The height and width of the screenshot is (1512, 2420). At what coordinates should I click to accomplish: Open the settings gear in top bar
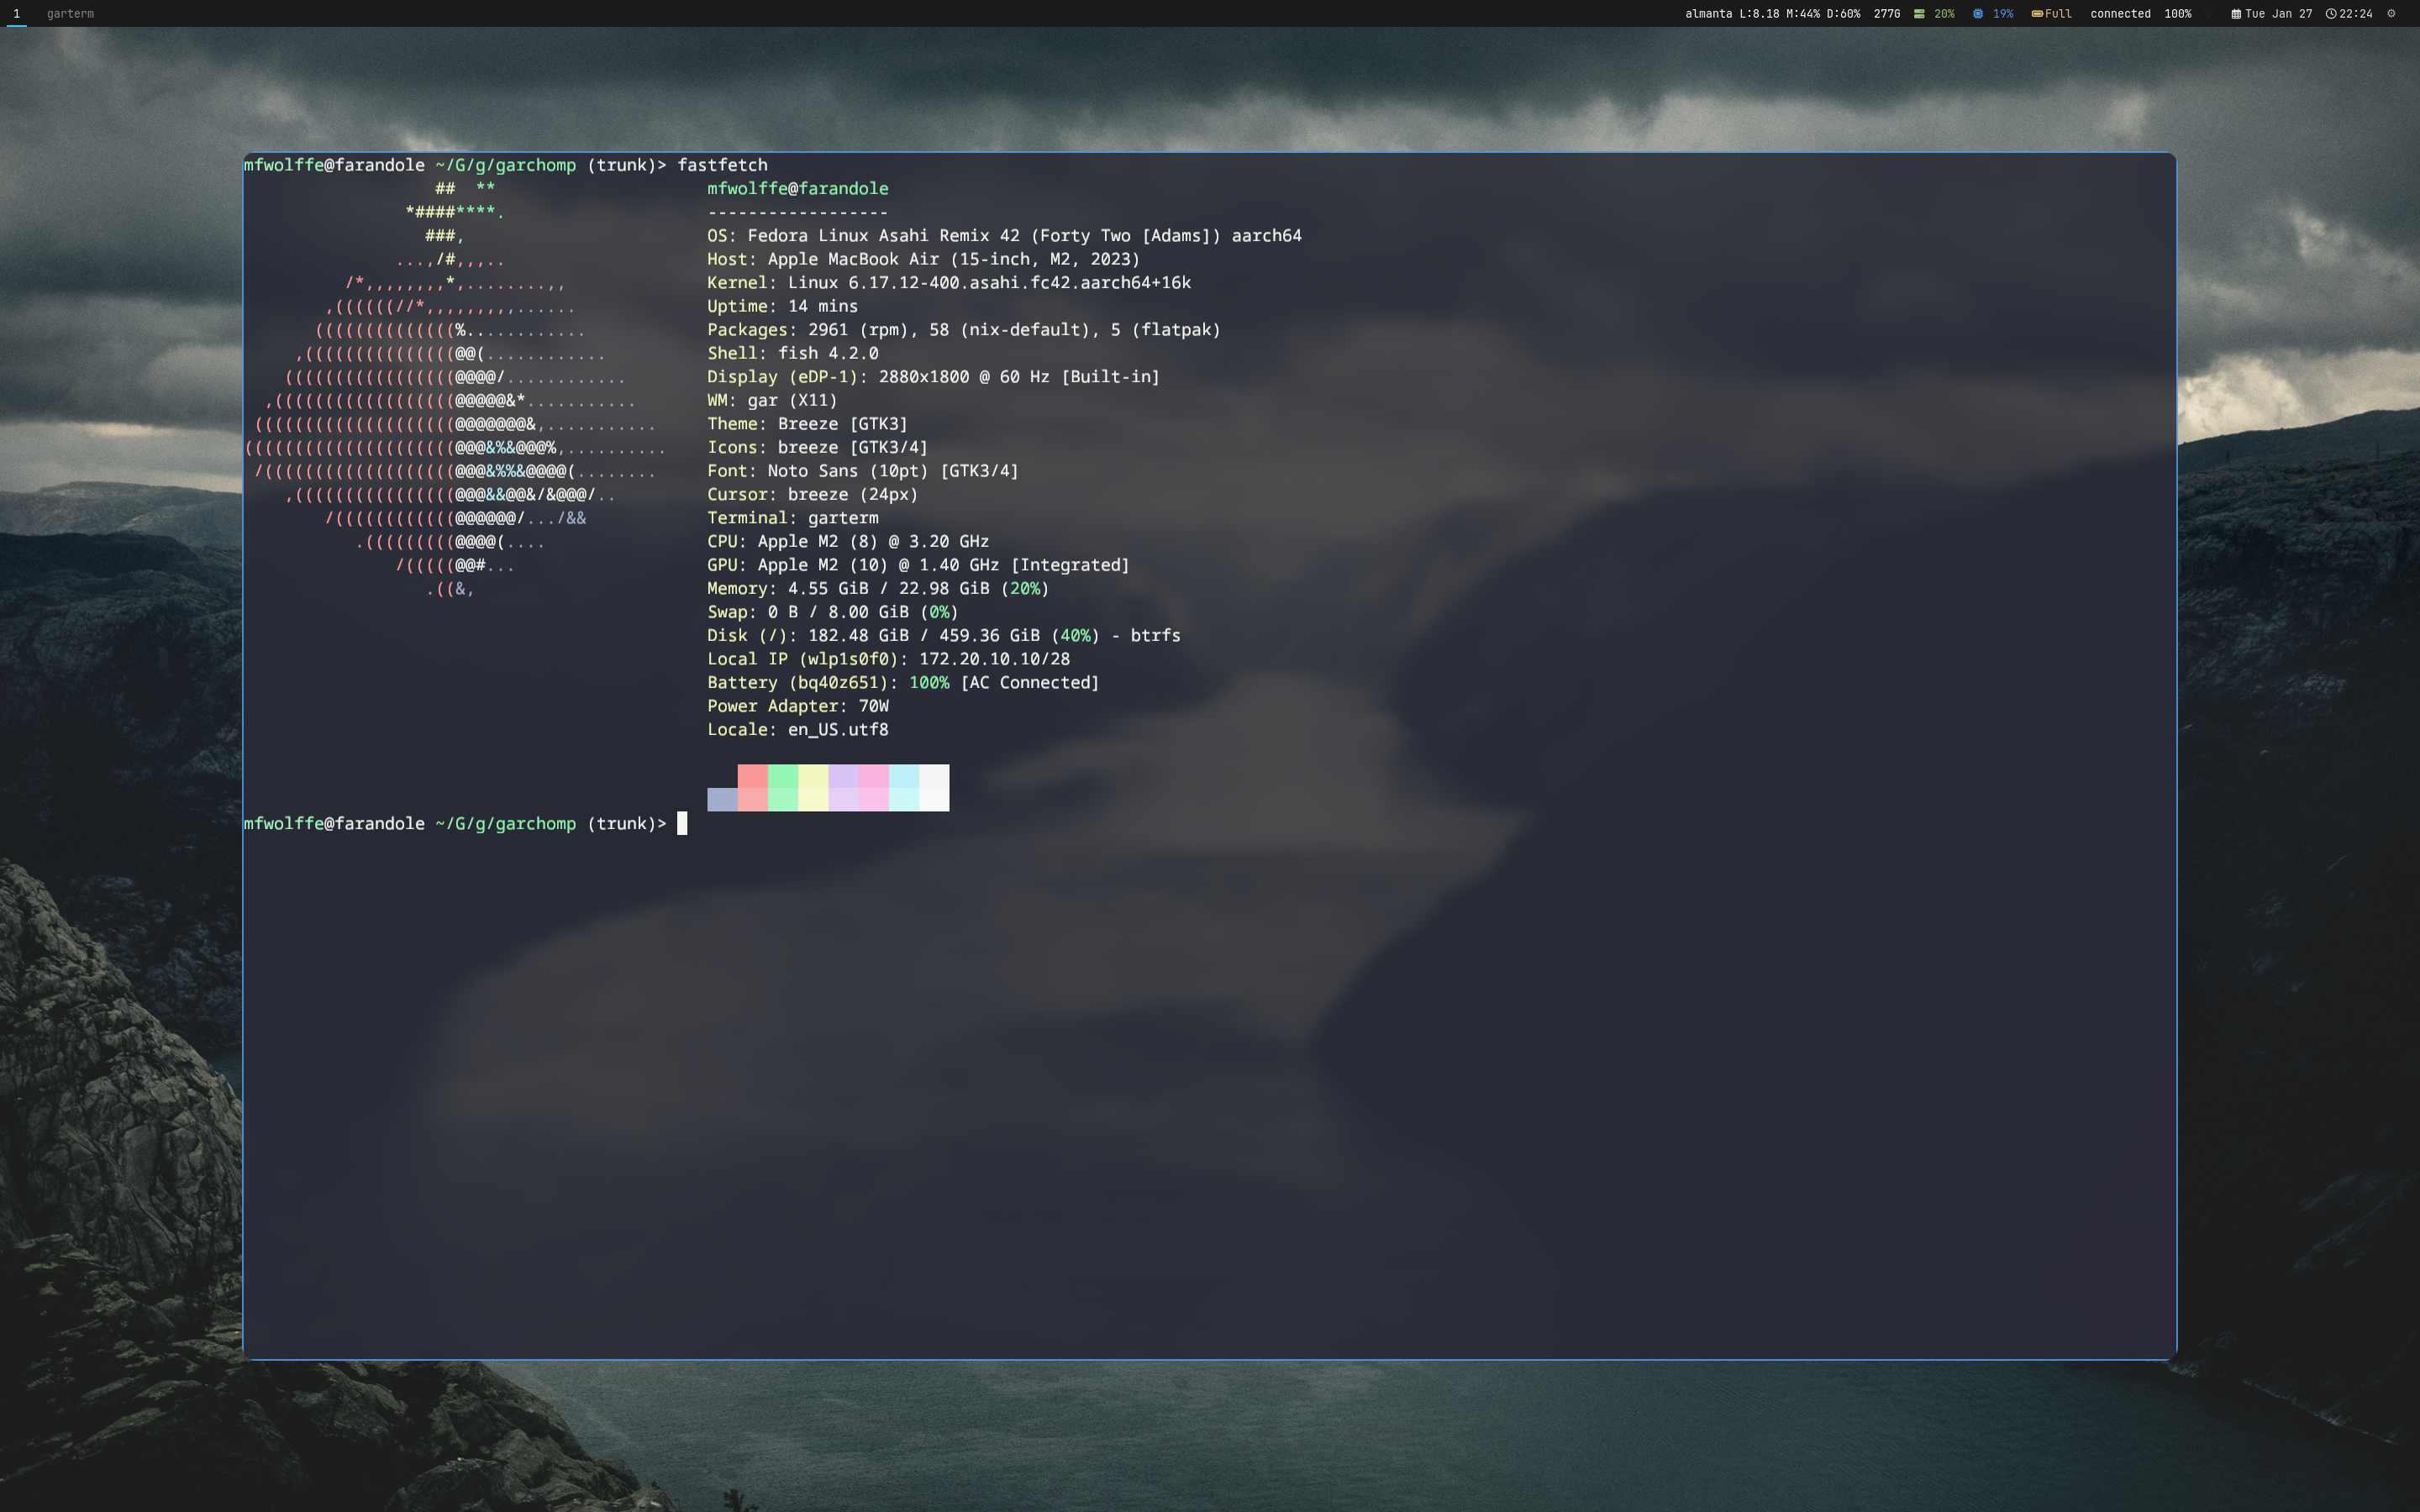pos(2391,14)
